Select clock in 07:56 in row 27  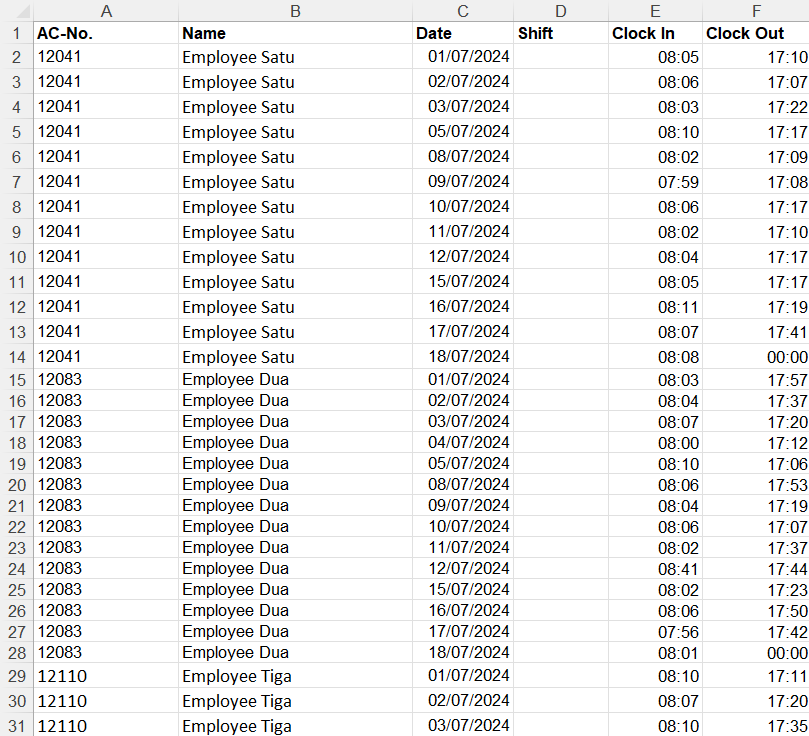655,631
